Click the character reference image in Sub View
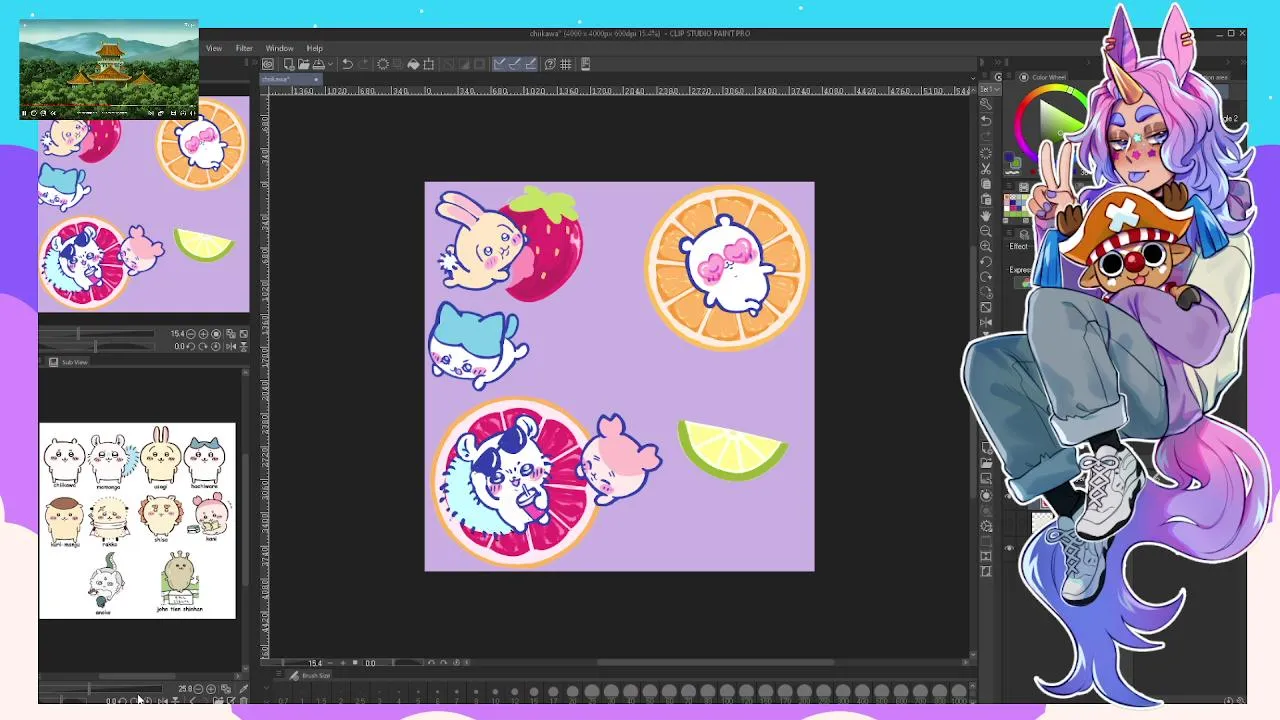Screen dimensions: 1280x720 [138, 521]
